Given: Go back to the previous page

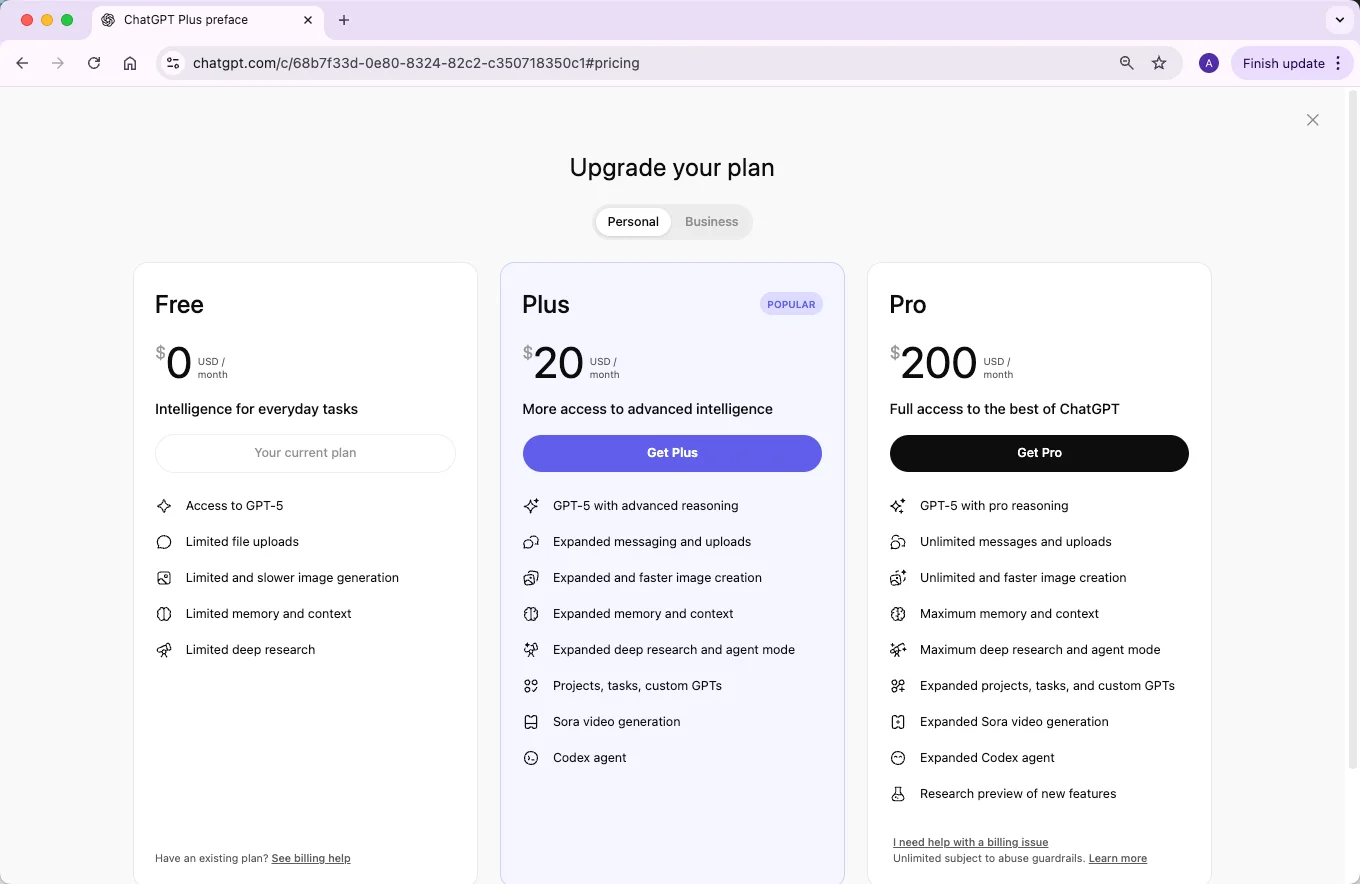Looking at the screenshot, I should pos(22,63).
